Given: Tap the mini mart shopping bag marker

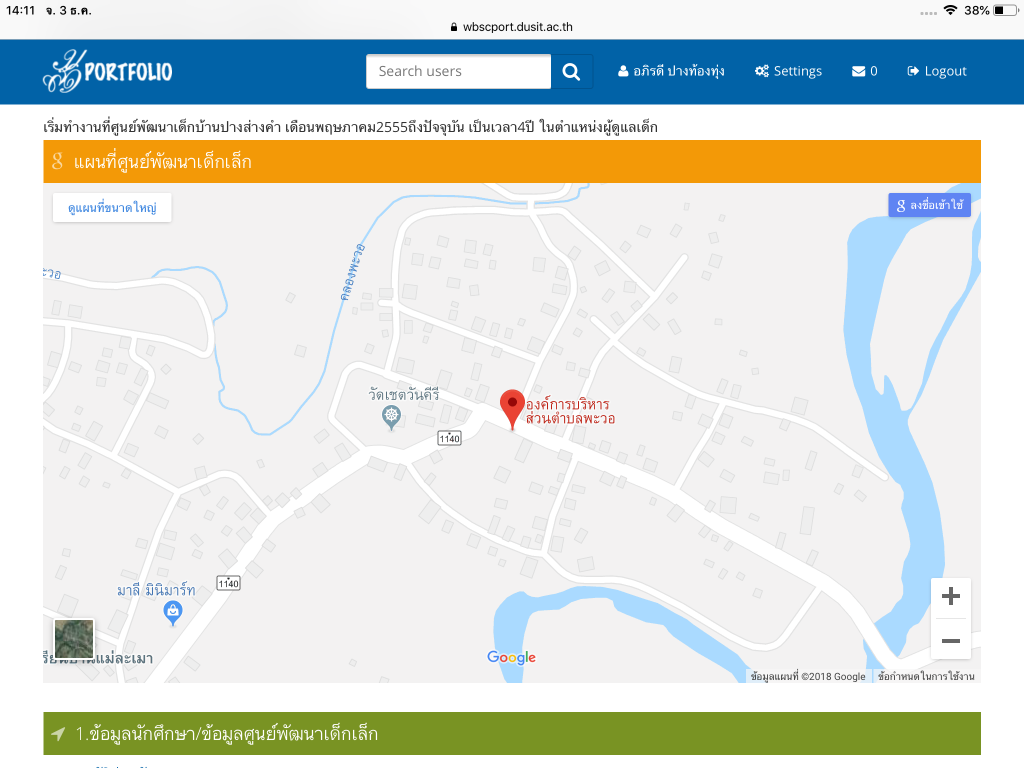Looking at the screenshot, I should (173, 612).
